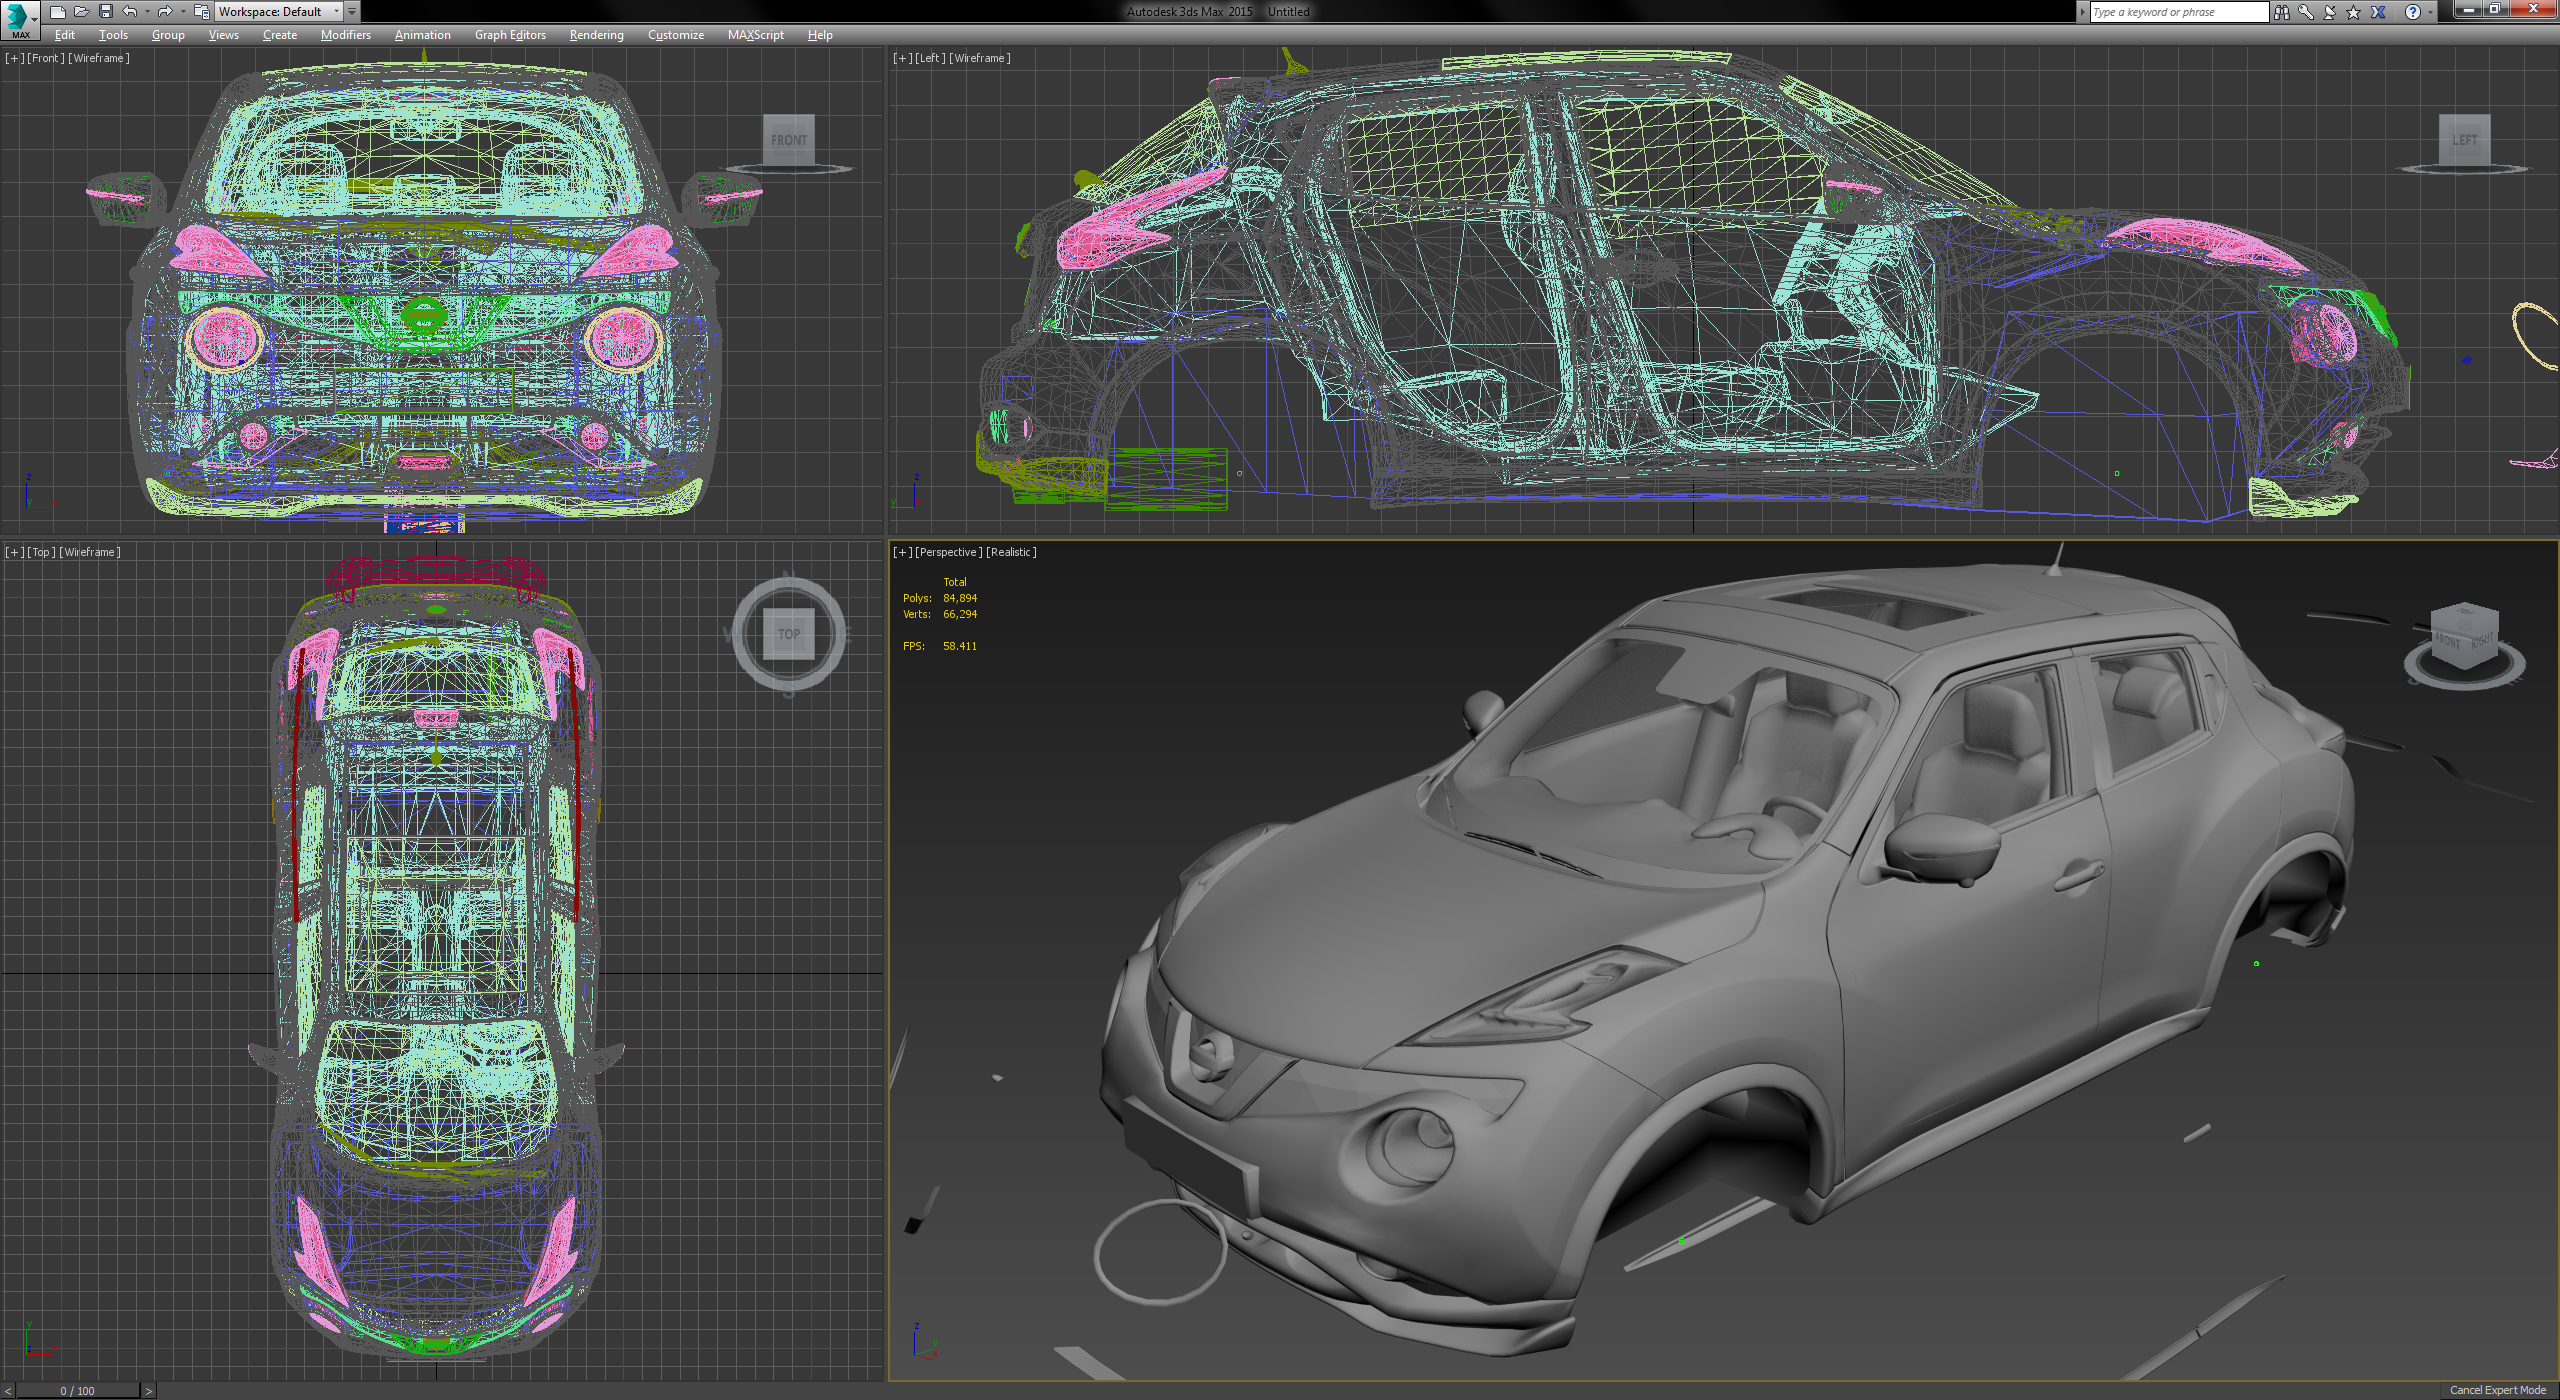Click the TOP ViewCube in Top viewport

pos(789,634)
